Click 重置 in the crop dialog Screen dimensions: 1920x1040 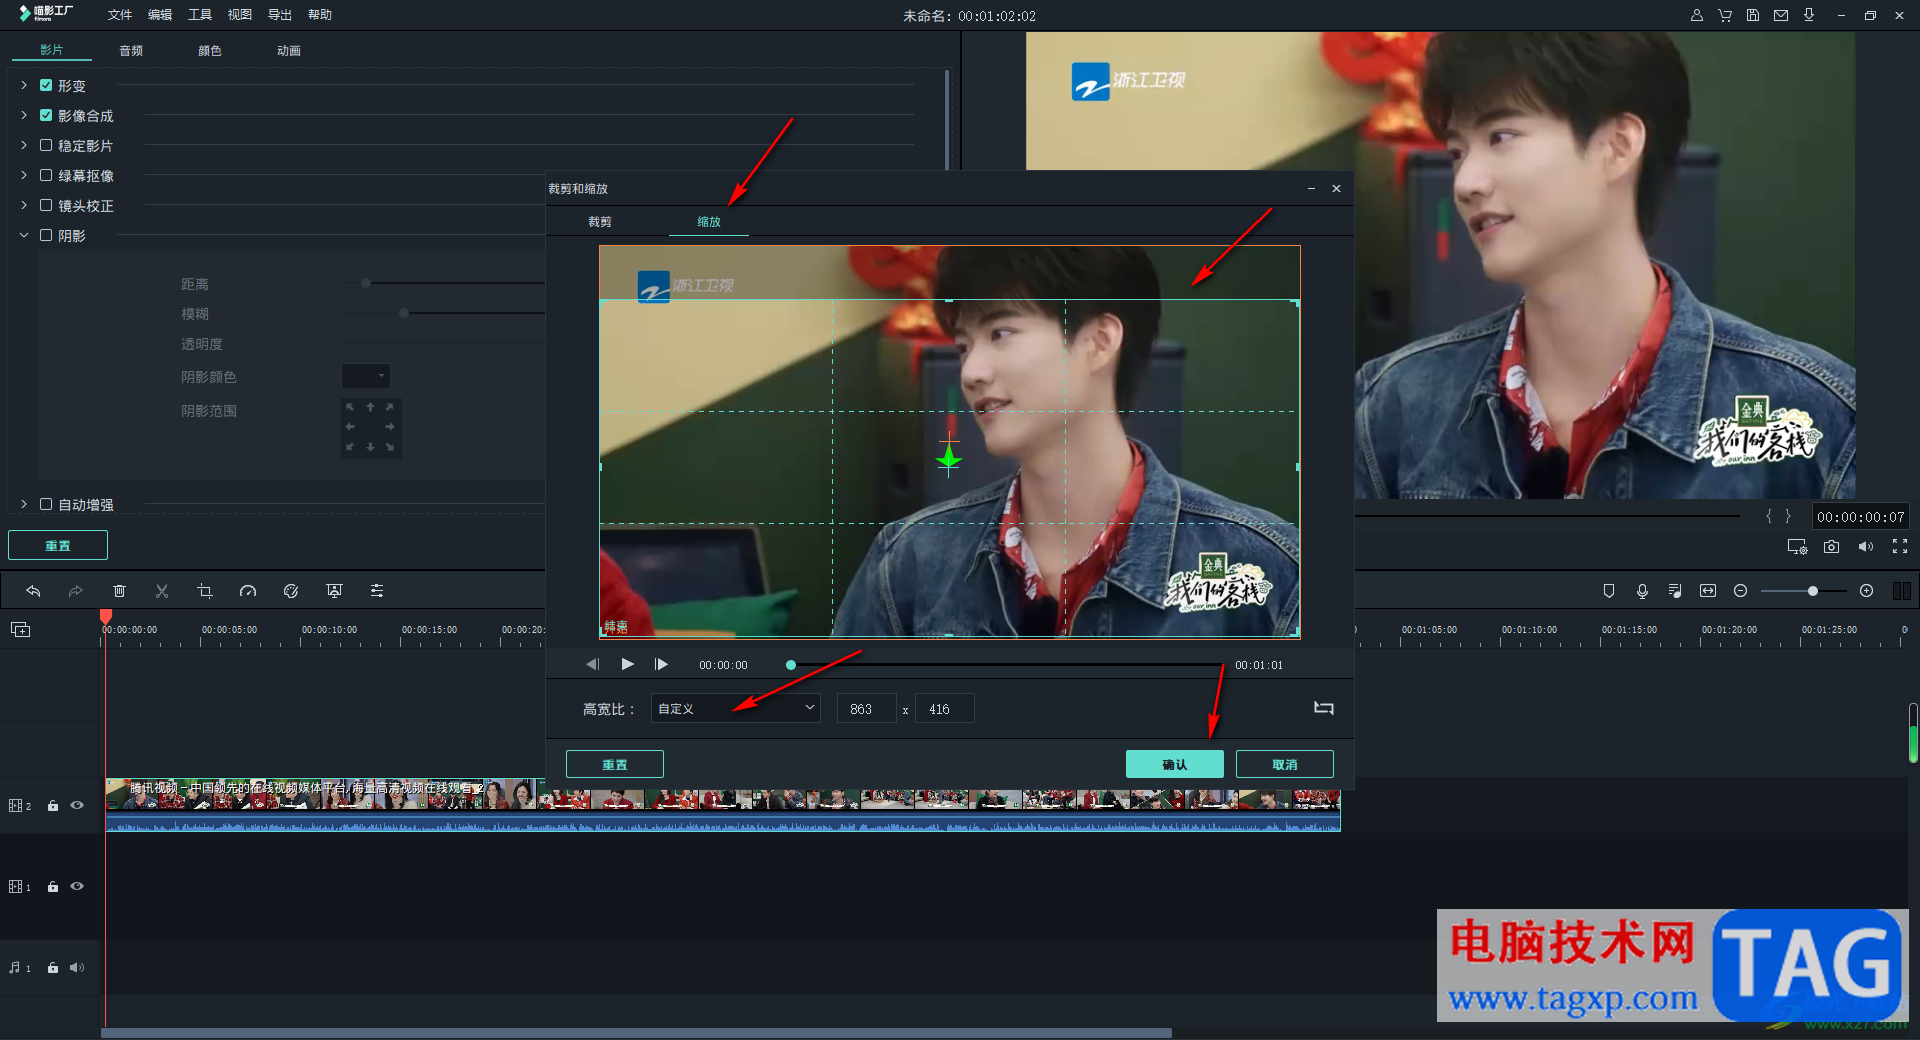[x=615, y=764]
